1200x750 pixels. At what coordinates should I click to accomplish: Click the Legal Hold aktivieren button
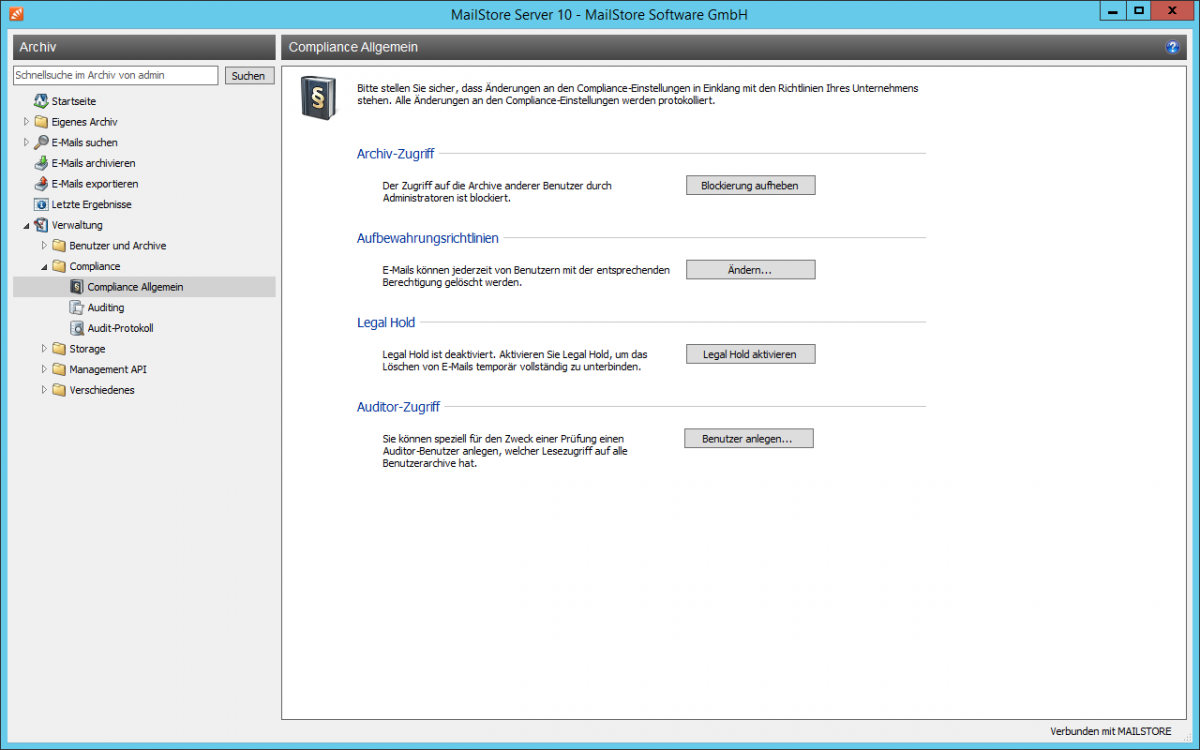pos(750,354)
